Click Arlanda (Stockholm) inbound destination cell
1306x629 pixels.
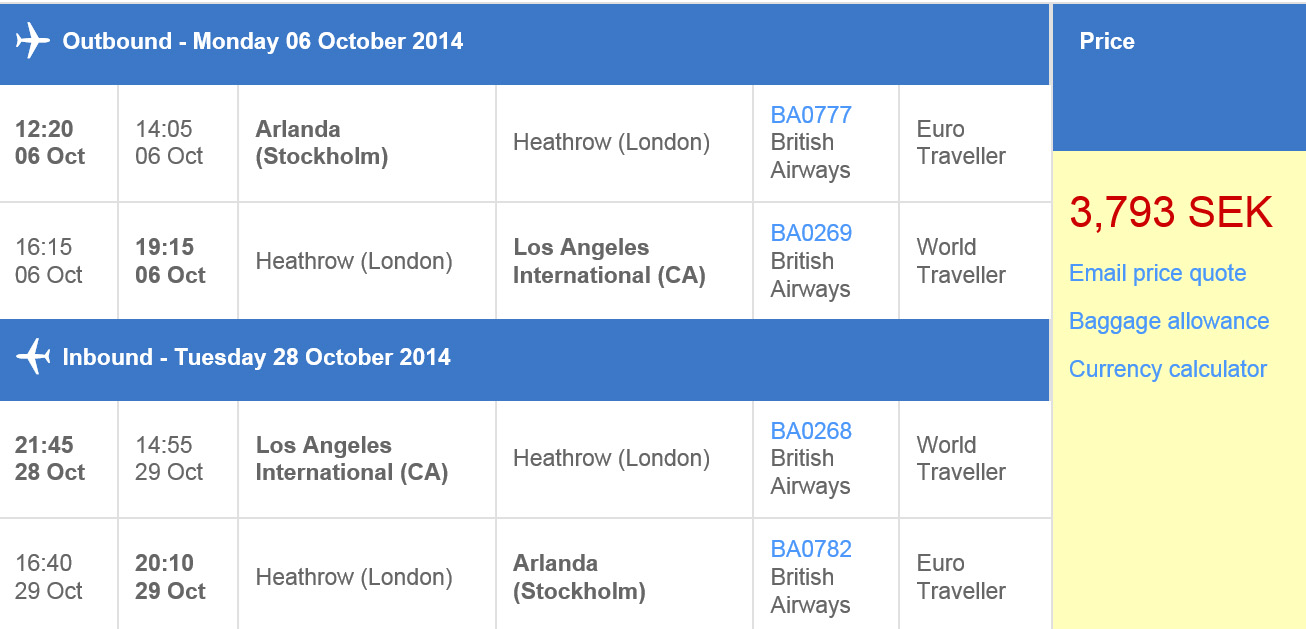pyautogui.click(x=579, y=577)
